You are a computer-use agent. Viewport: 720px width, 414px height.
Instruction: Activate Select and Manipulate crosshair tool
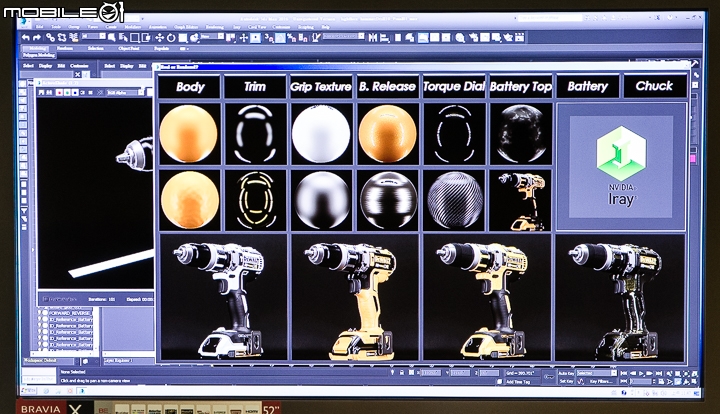[x=243, y=38]
